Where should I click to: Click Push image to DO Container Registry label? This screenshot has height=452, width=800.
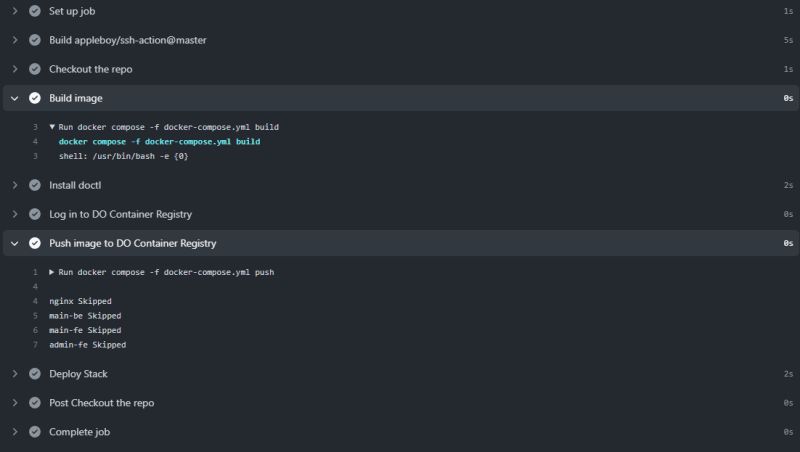click(x=133, y=244)
